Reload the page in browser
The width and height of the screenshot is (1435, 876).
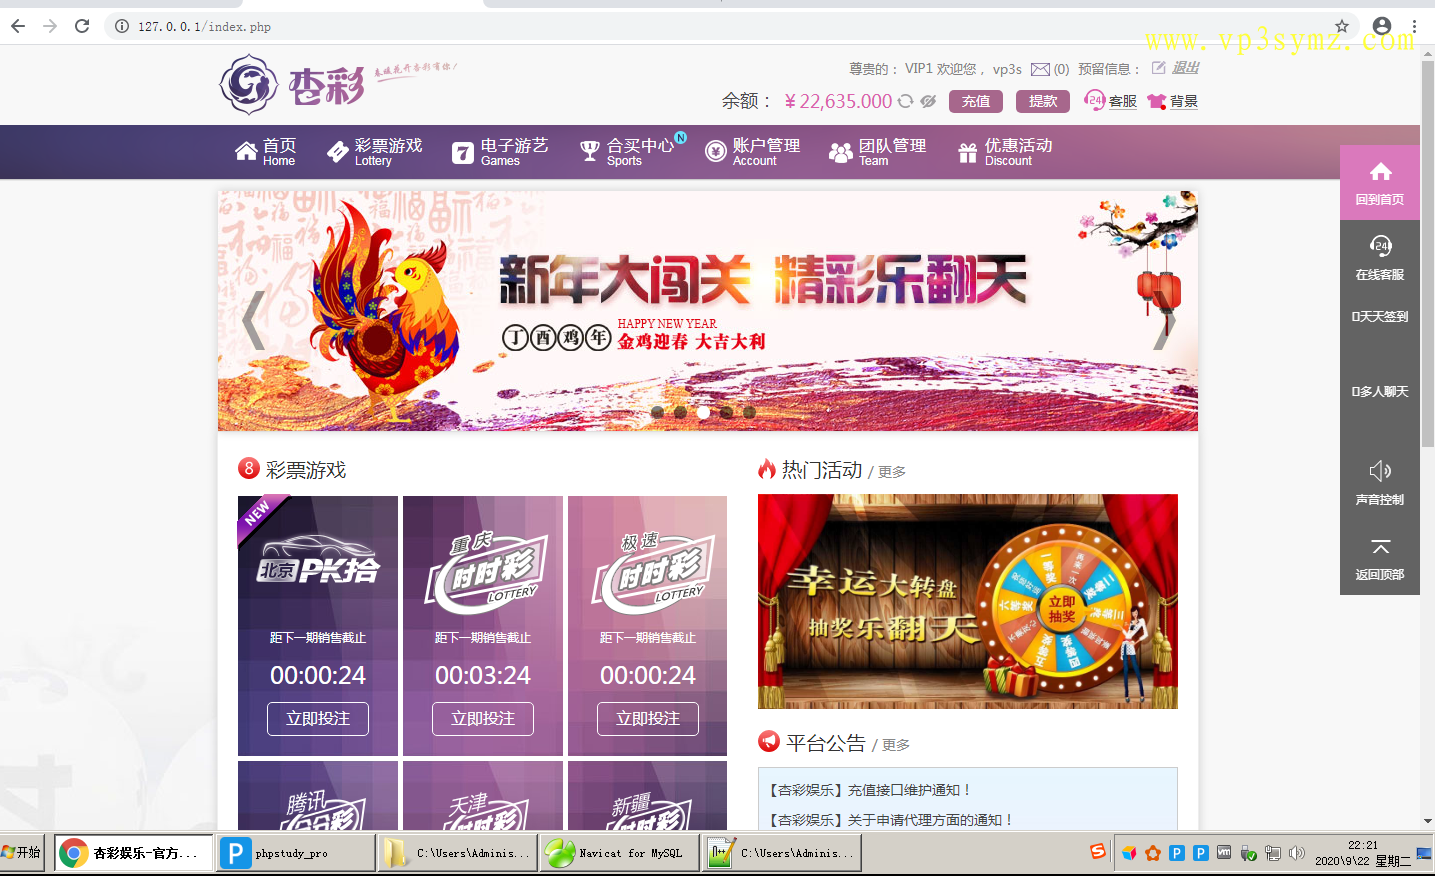(x=82, y=26)
